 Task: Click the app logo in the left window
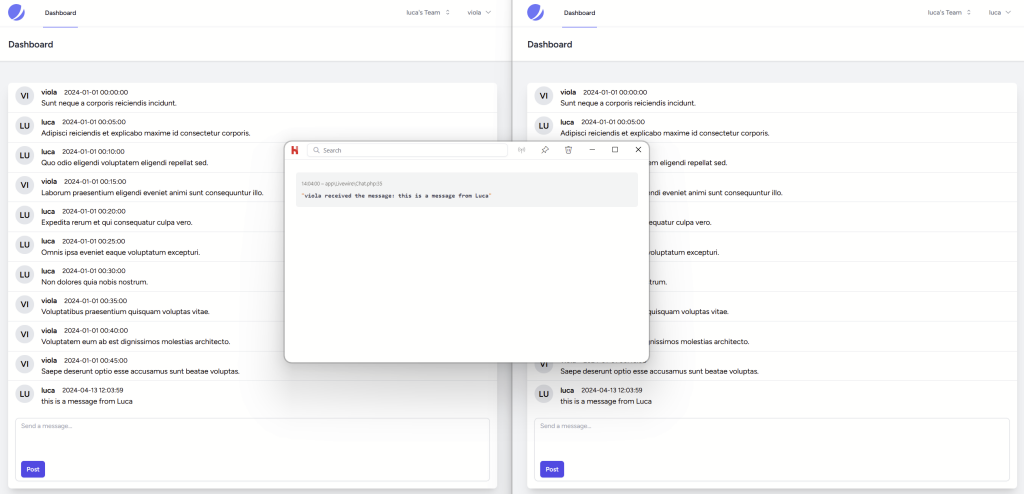point(16,13)
